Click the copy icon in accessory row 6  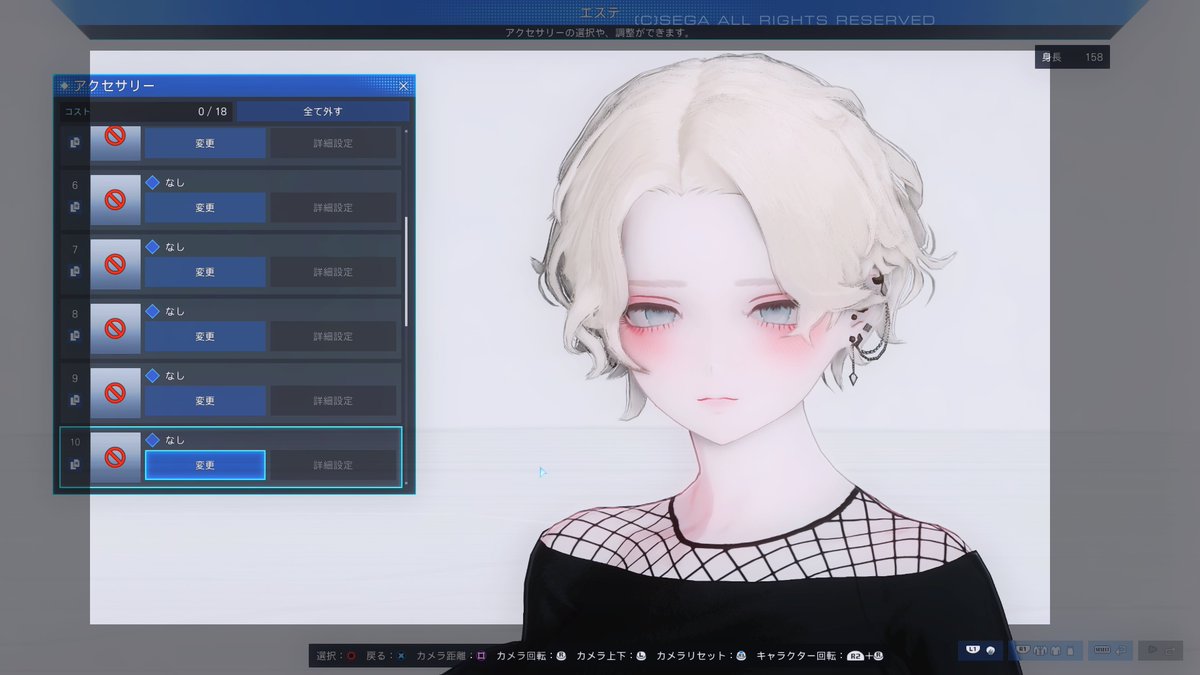(75, 207)
